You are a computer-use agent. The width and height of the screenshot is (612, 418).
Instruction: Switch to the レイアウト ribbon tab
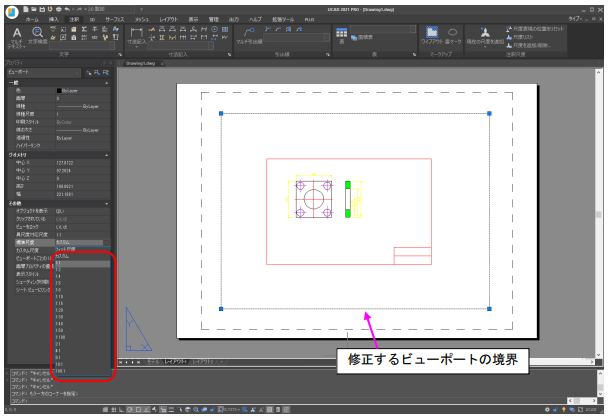click(x=169, y=19)
